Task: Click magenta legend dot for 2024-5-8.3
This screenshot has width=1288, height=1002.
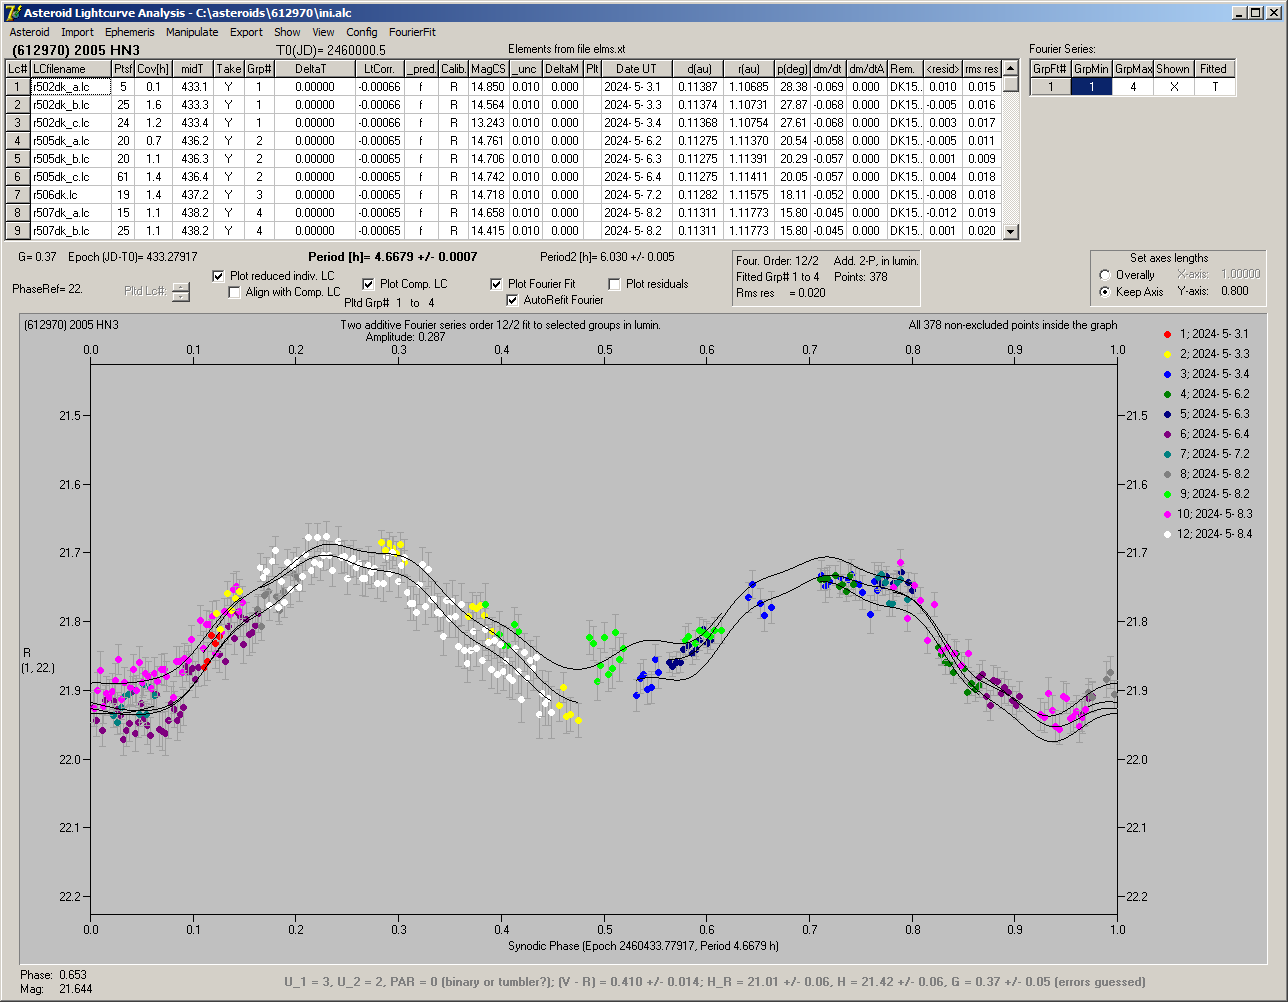Action: (1167, 514)
